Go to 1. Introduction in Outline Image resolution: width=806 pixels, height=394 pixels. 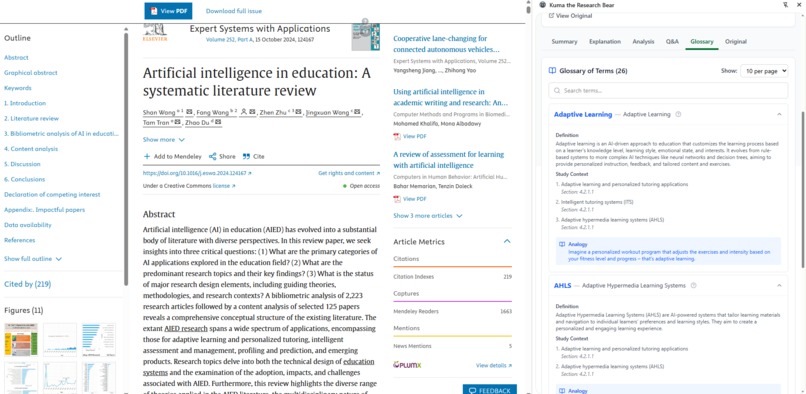[25, 103]
